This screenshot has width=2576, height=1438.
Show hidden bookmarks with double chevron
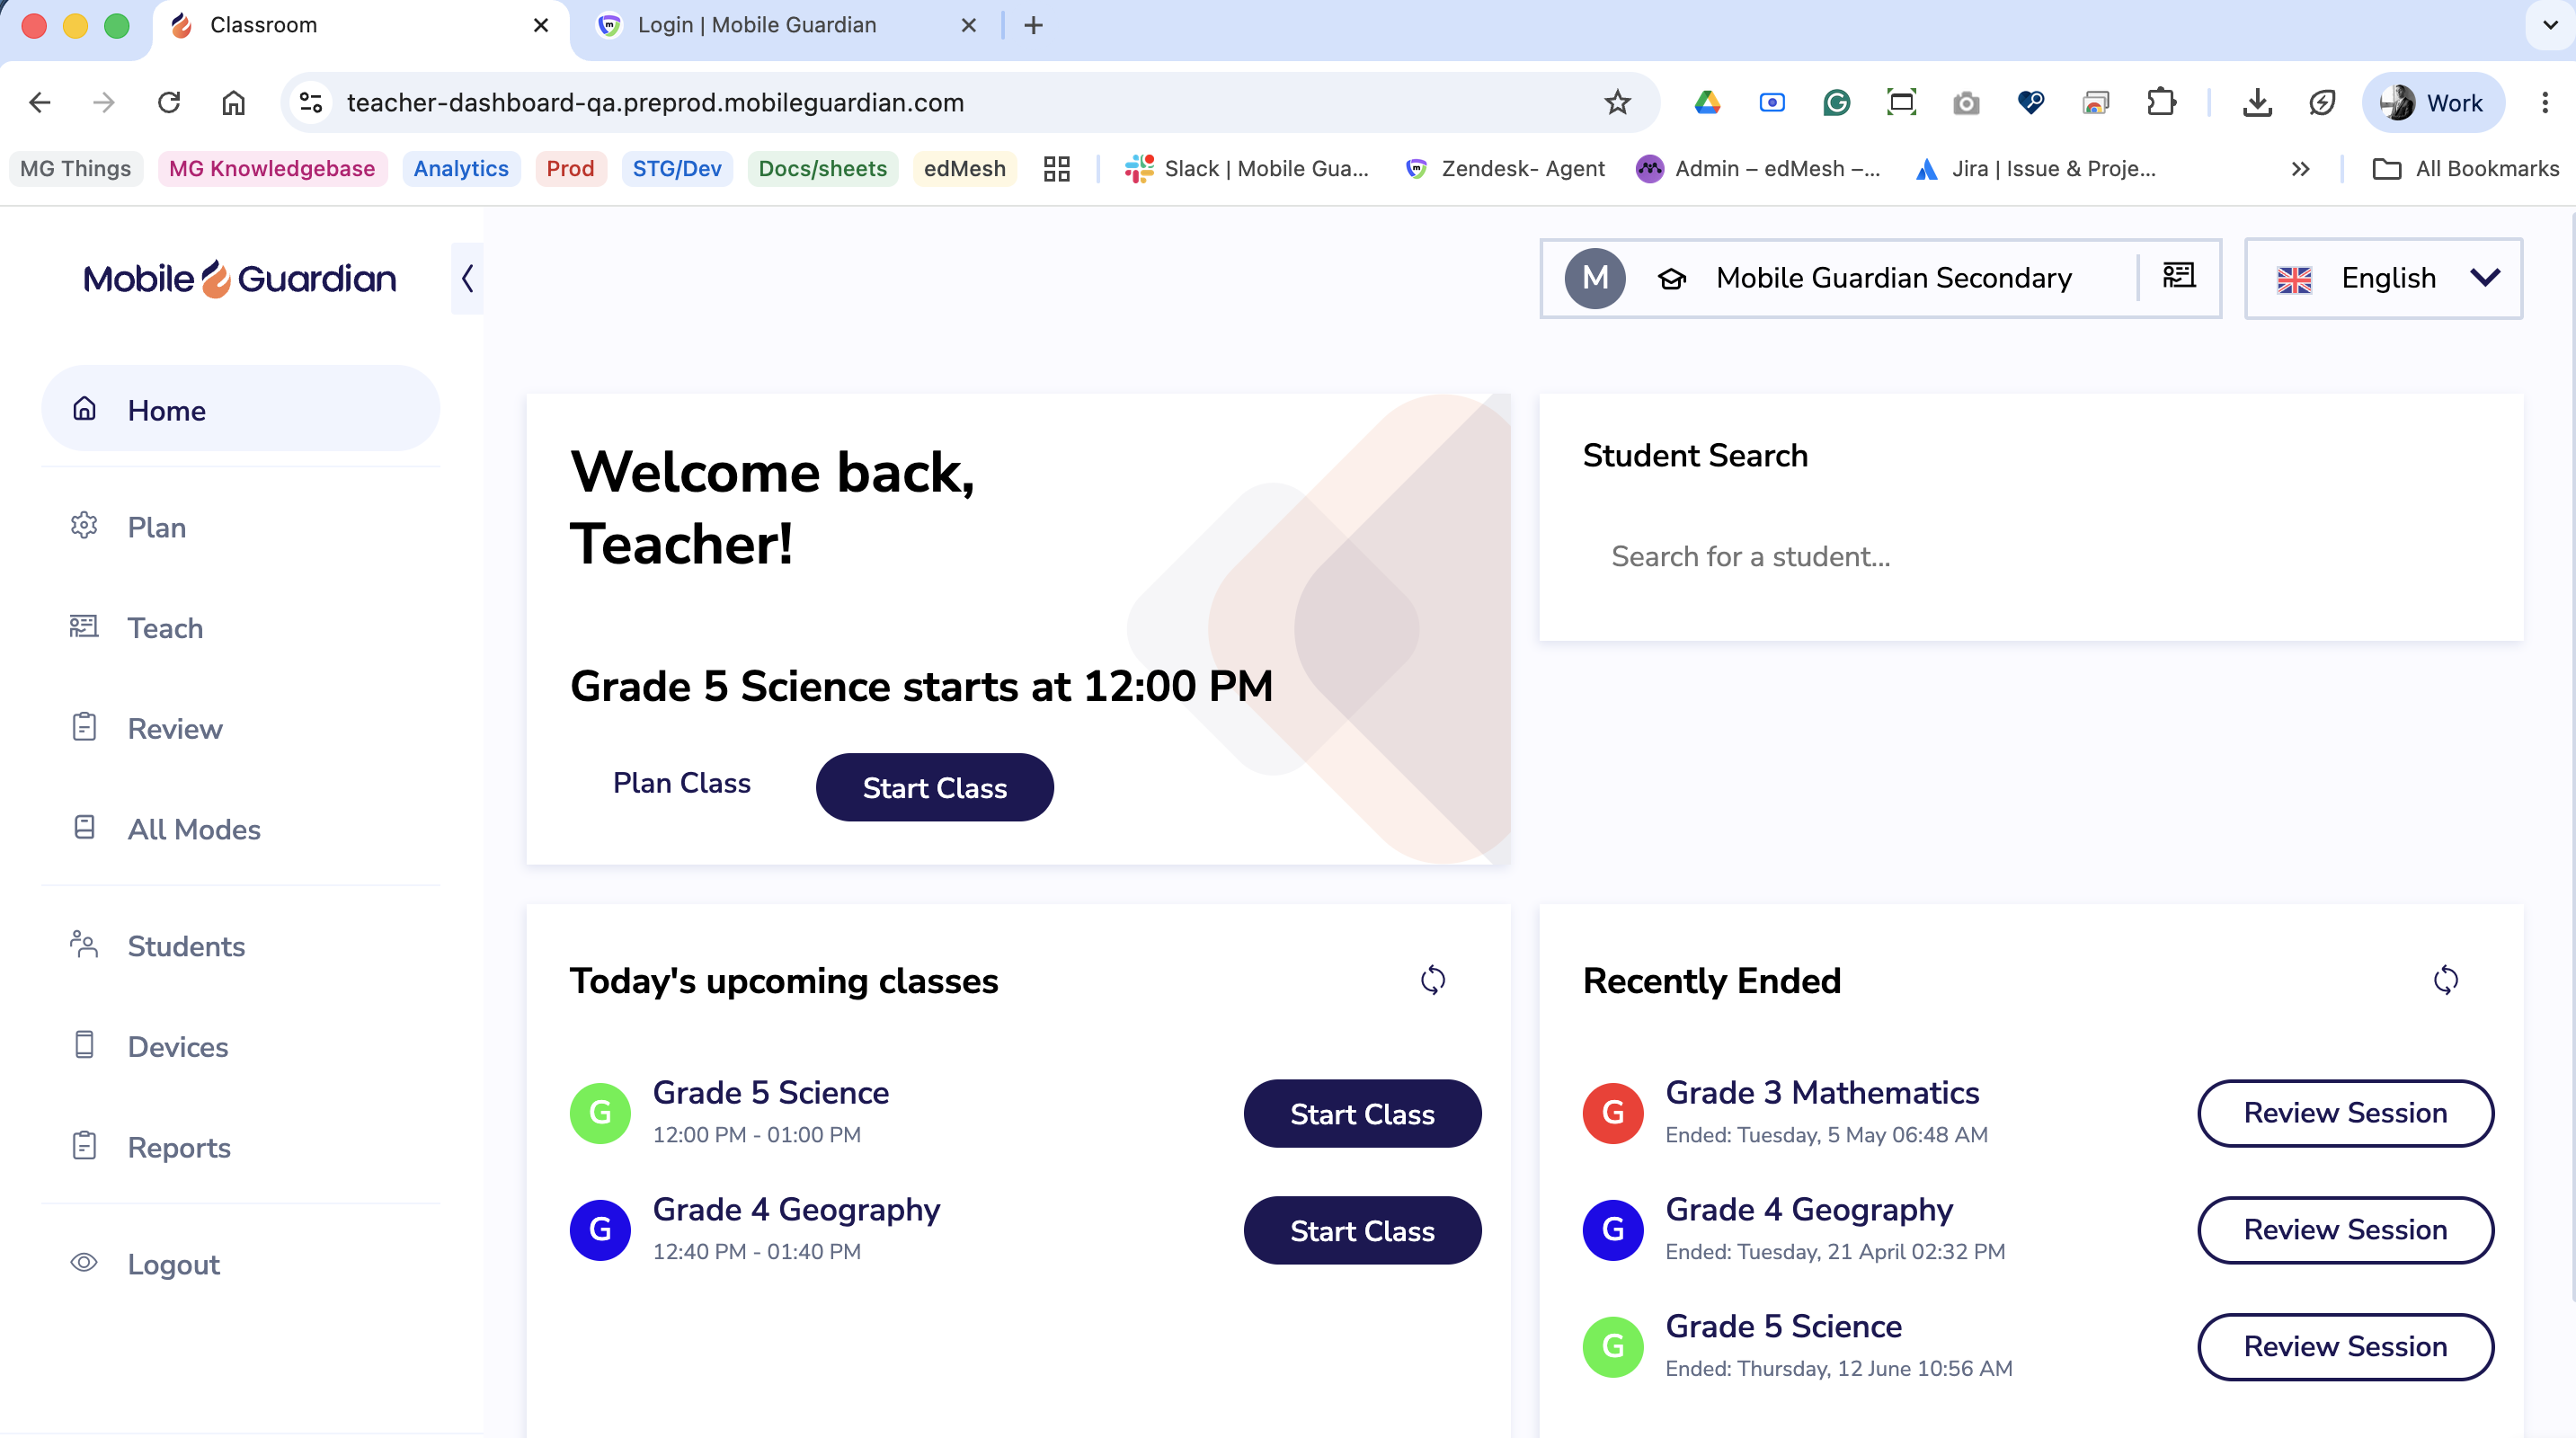tap(2300, 169)
